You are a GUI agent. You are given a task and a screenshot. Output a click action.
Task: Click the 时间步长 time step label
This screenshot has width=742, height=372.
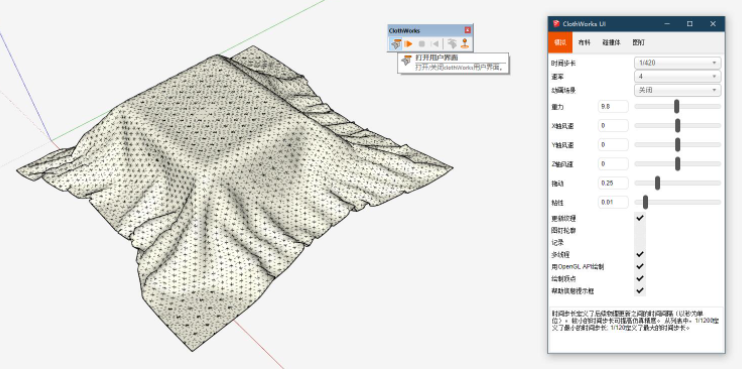point(564,63)
